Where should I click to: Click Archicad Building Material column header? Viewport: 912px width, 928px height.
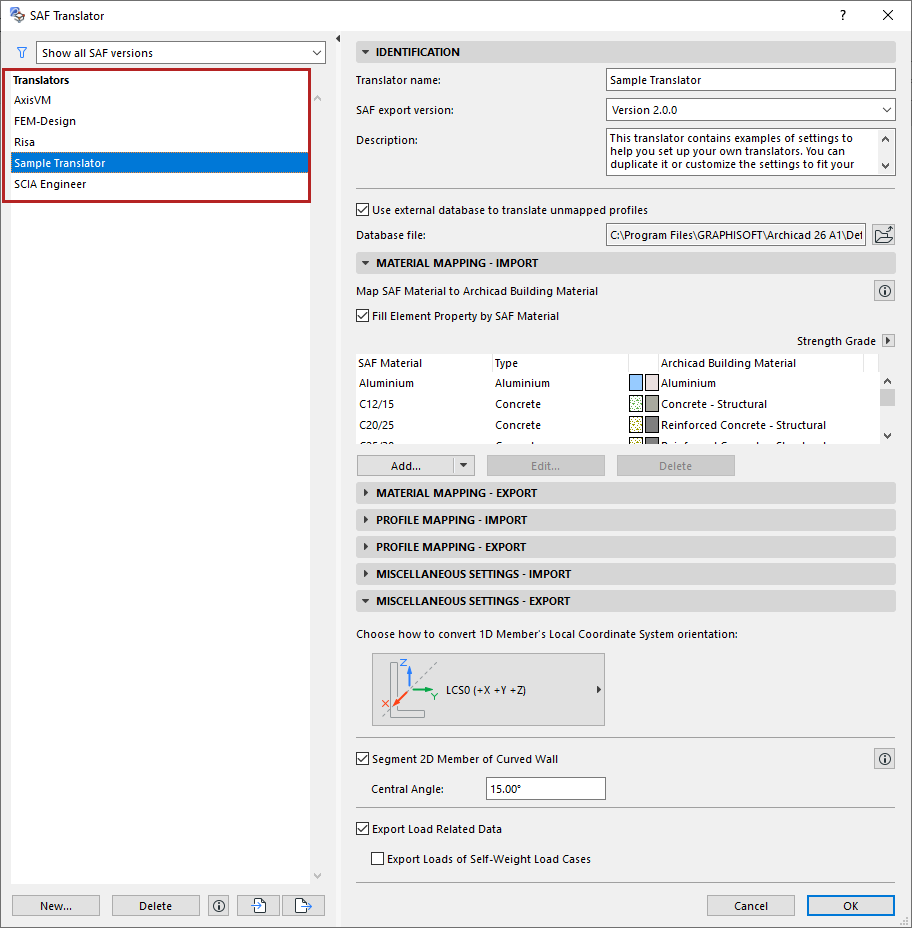pyautogui.click(x=760, y=363)
